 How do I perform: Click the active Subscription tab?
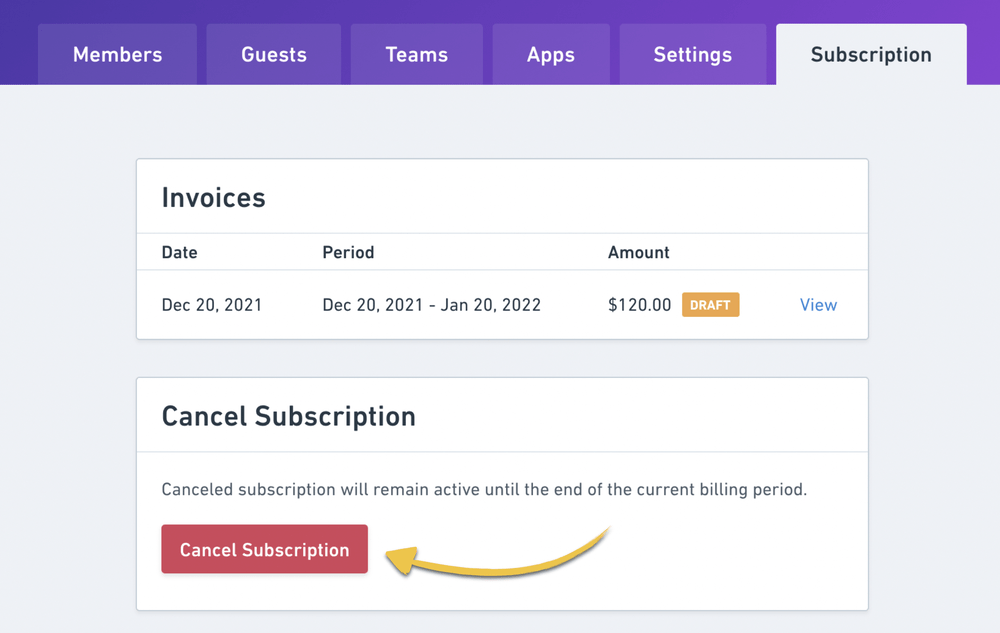pyautogui.click(x=871, y=55)
